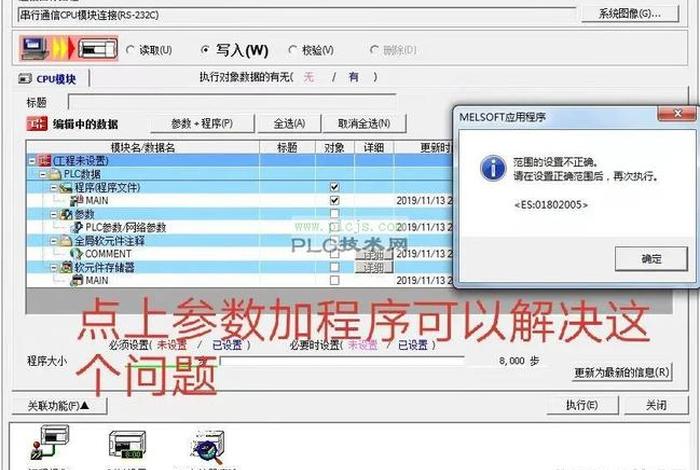Open the PLC clock setting icon

pyautogui.click(x=127, y=445)
